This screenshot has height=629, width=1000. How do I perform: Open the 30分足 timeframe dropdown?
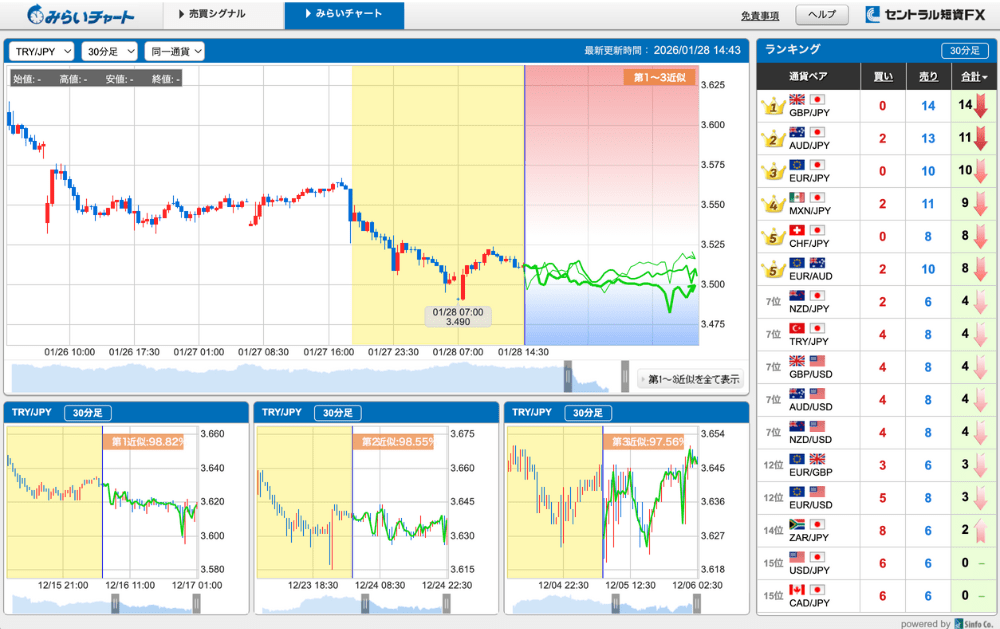[x=108, y=51]
